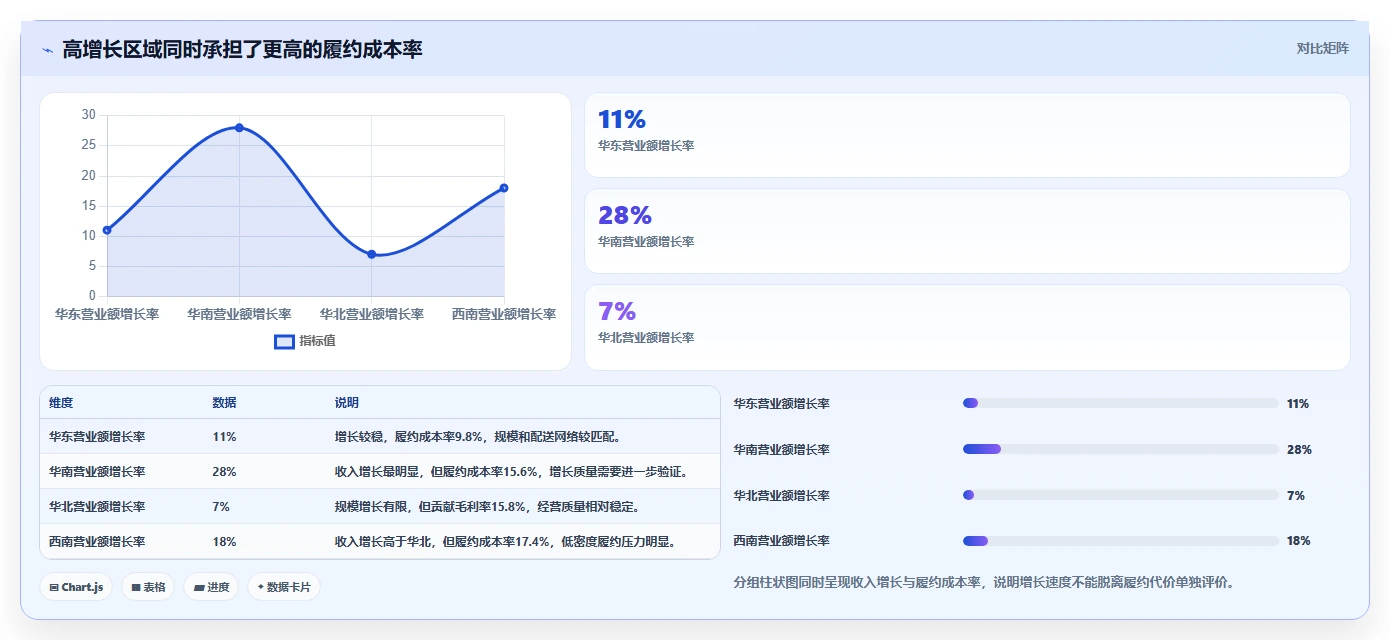Click the 11% cell in the table
The image size is (1390, 640).
tap(224, 437)
